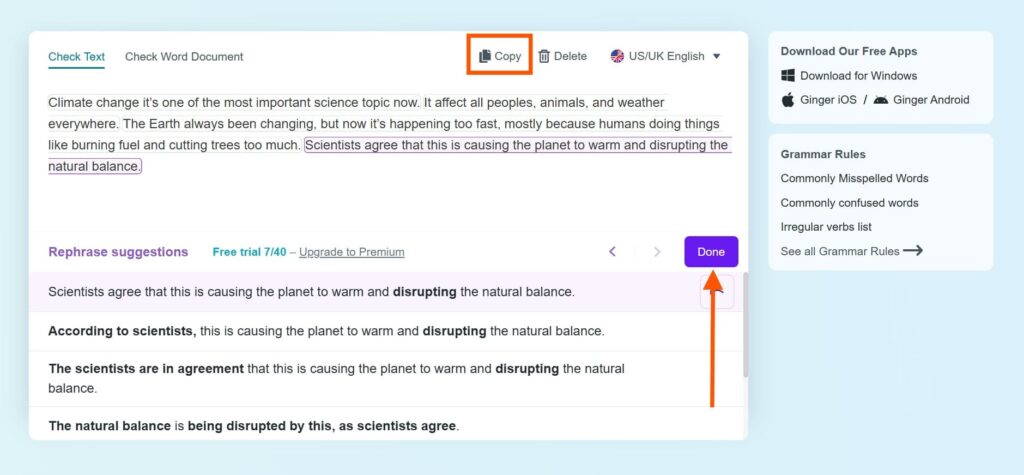This screenshot has width=1024, height=475.
Task: Click the Android robot icon
Action: pyautogui.click(x=880, y=100)
